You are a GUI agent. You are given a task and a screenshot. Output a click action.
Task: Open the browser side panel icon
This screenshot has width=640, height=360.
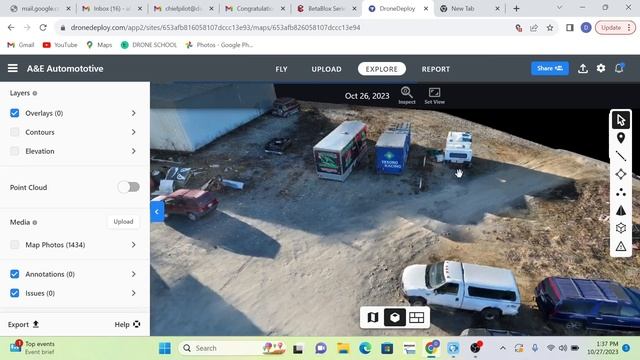coord(569,28)
